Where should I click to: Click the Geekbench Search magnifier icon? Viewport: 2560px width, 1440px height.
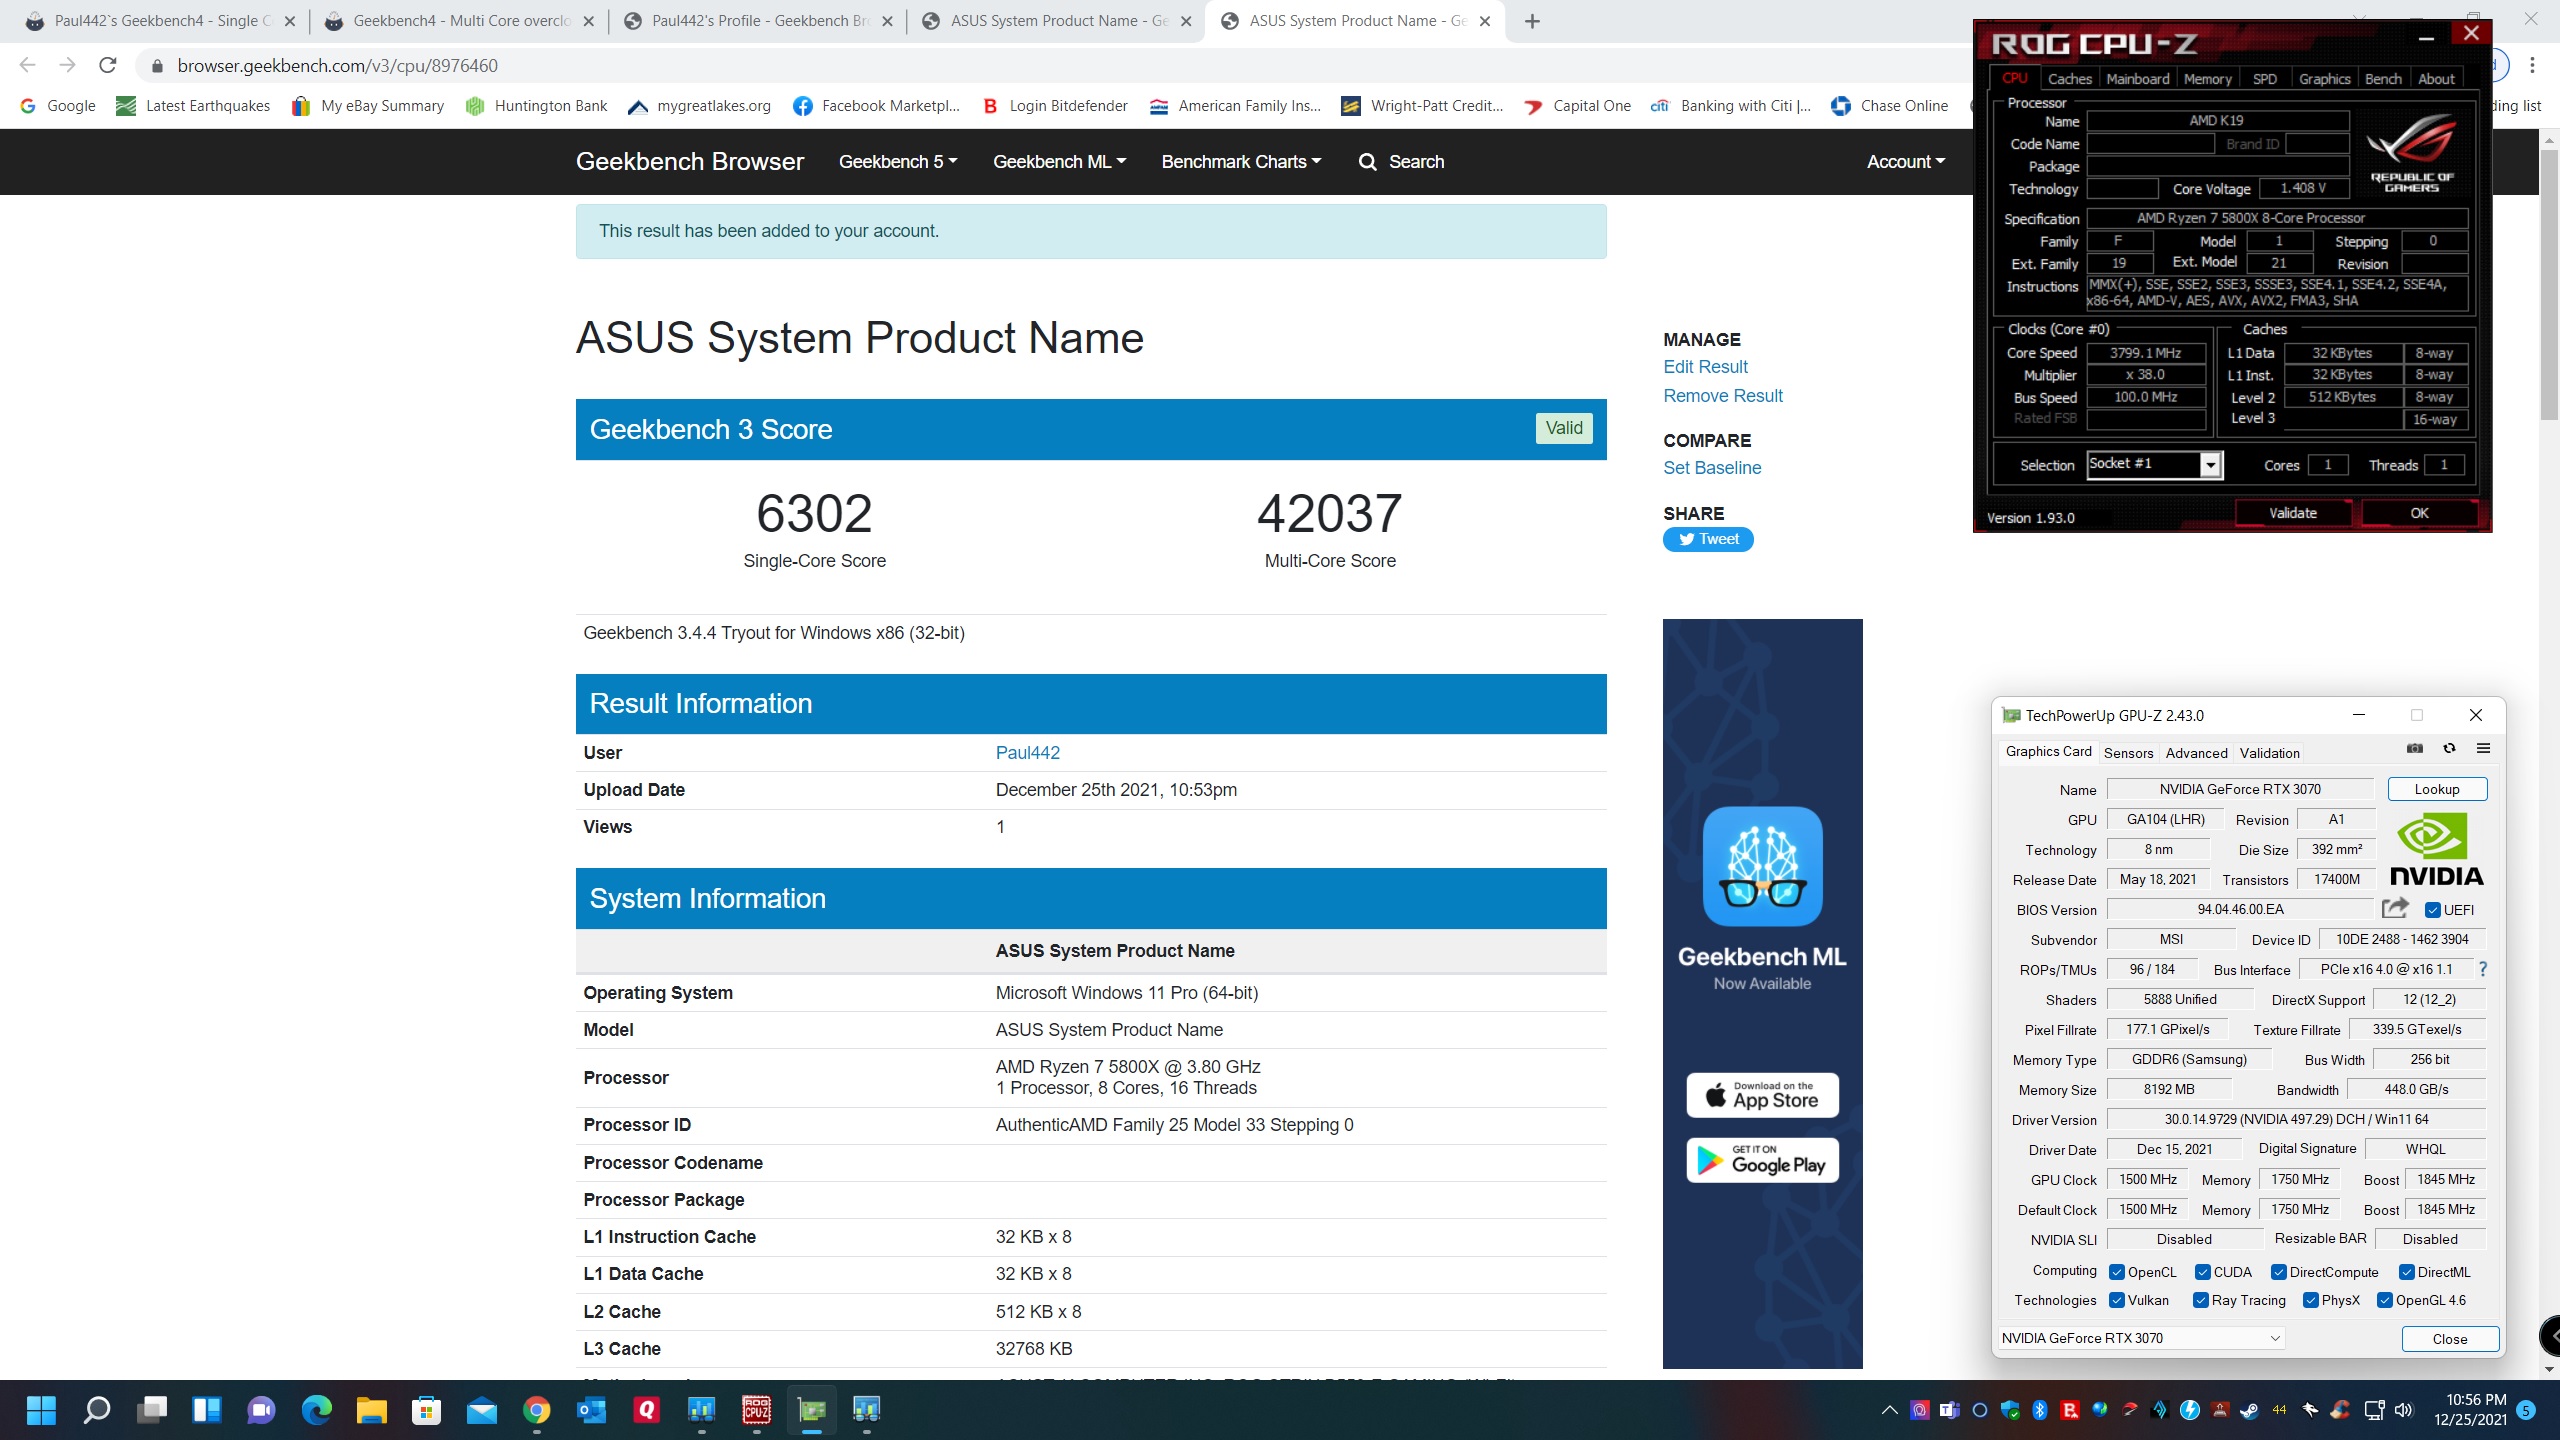pos(1367,162)
